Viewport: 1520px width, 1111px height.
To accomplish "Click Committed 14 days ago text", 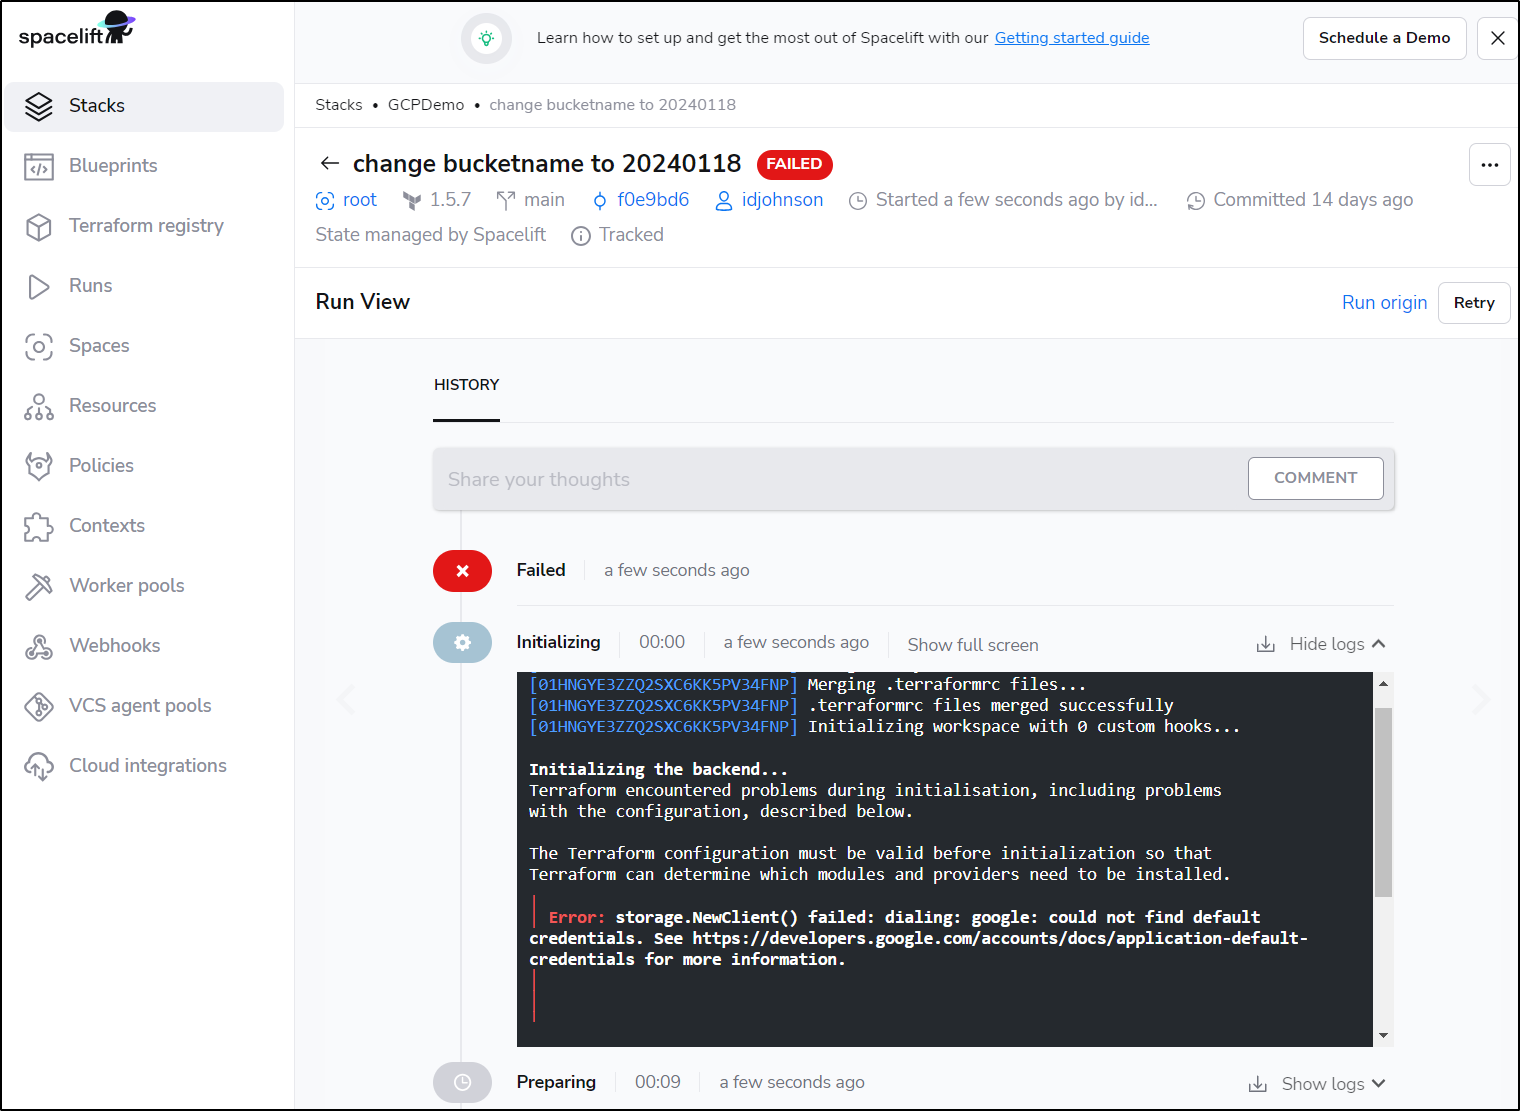I will click(x=1313, y=200).
